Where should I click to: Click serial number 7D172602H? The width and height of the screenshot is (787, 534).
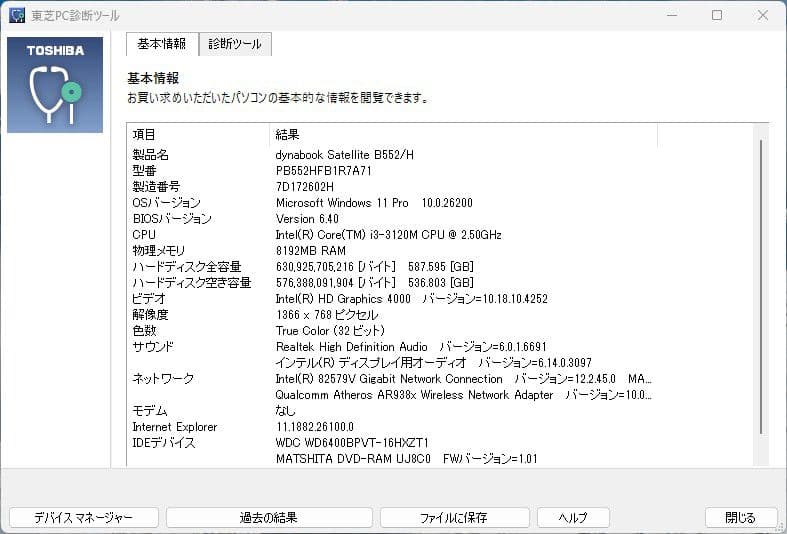[305, 187]
